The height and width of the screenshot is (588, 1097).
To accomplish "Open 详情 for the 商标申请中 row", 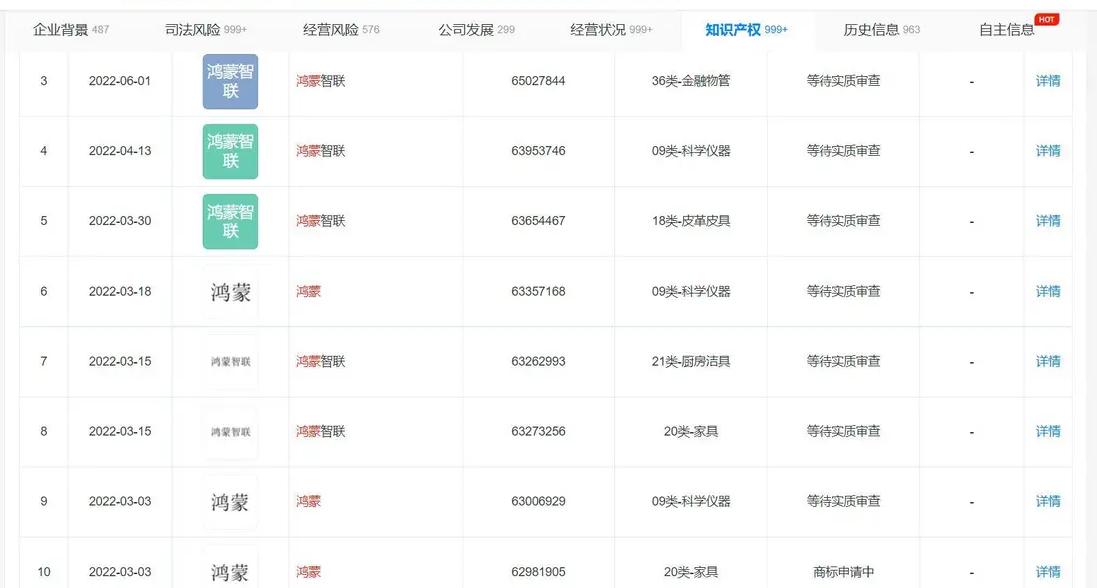I will (x=1047, y=572).
